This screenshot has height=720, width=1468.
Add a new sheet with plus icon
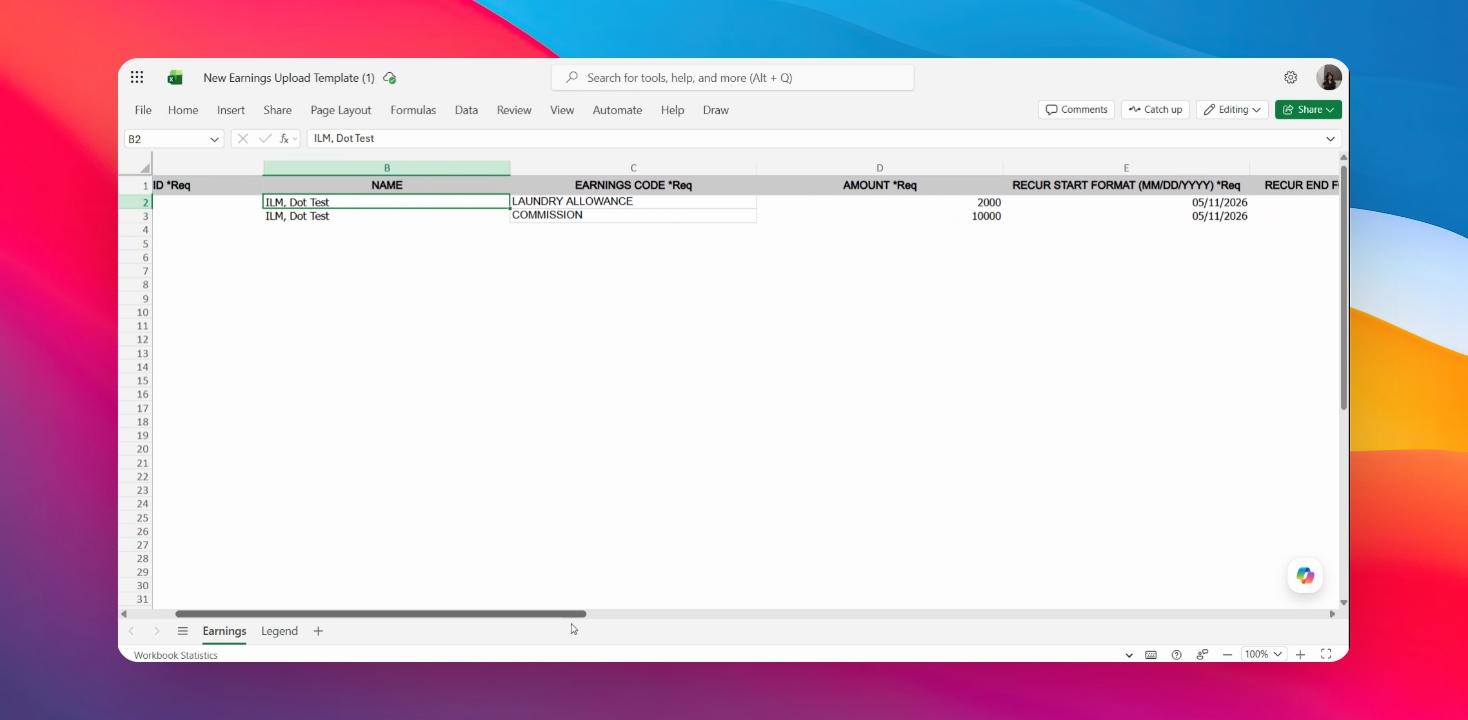[x=318, y=631]
